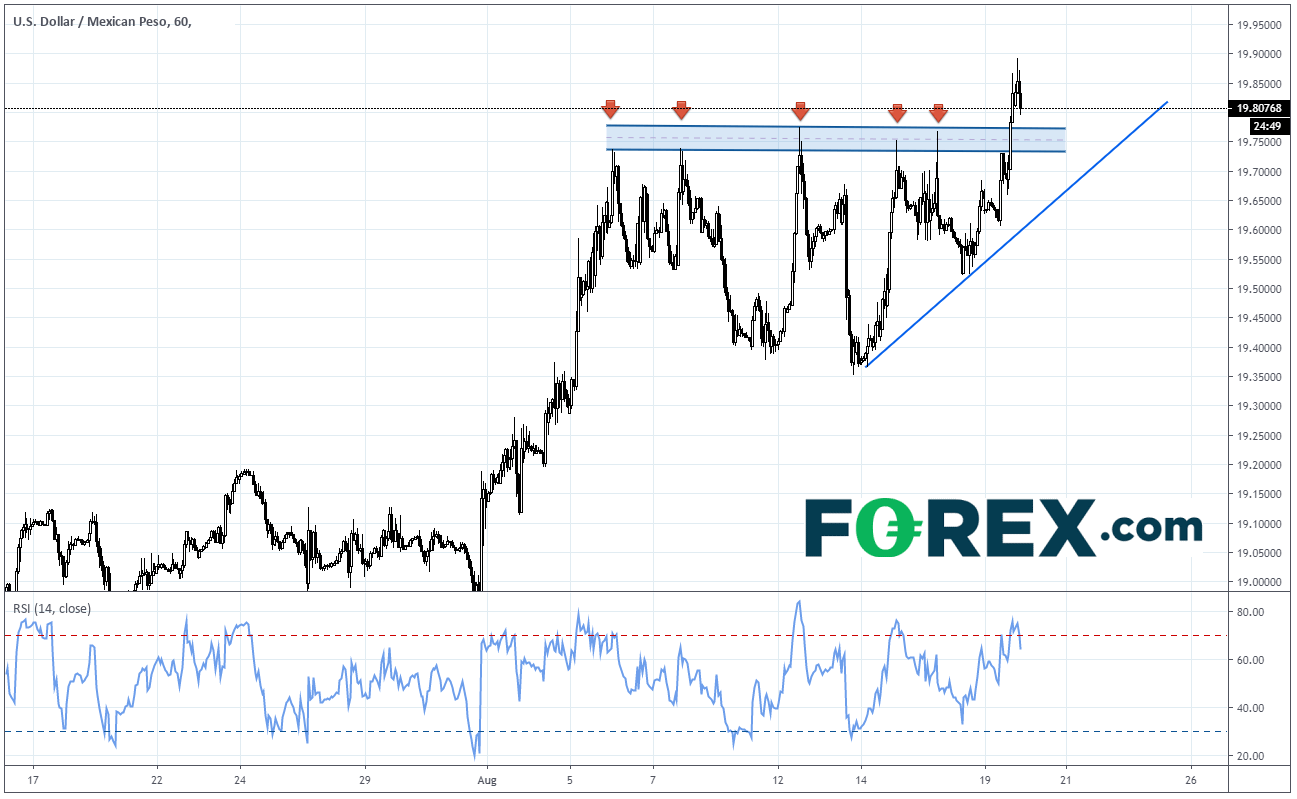Click the 19.15000 price axis label
1297x799 pixels.
pyautogui.click(x=1259, y=495)
